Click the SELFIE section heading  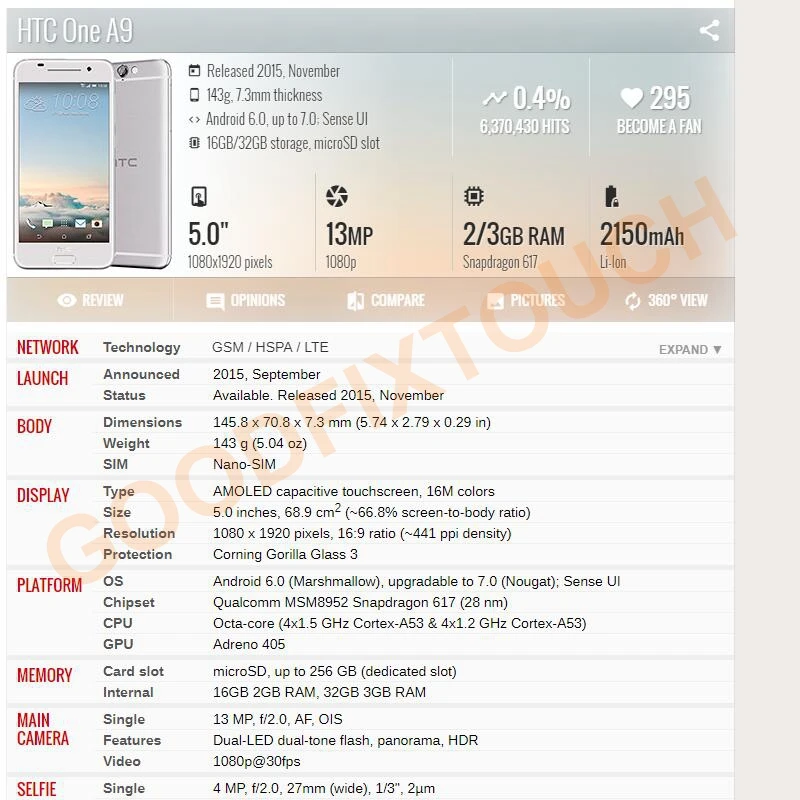click(x=36, y=789)
